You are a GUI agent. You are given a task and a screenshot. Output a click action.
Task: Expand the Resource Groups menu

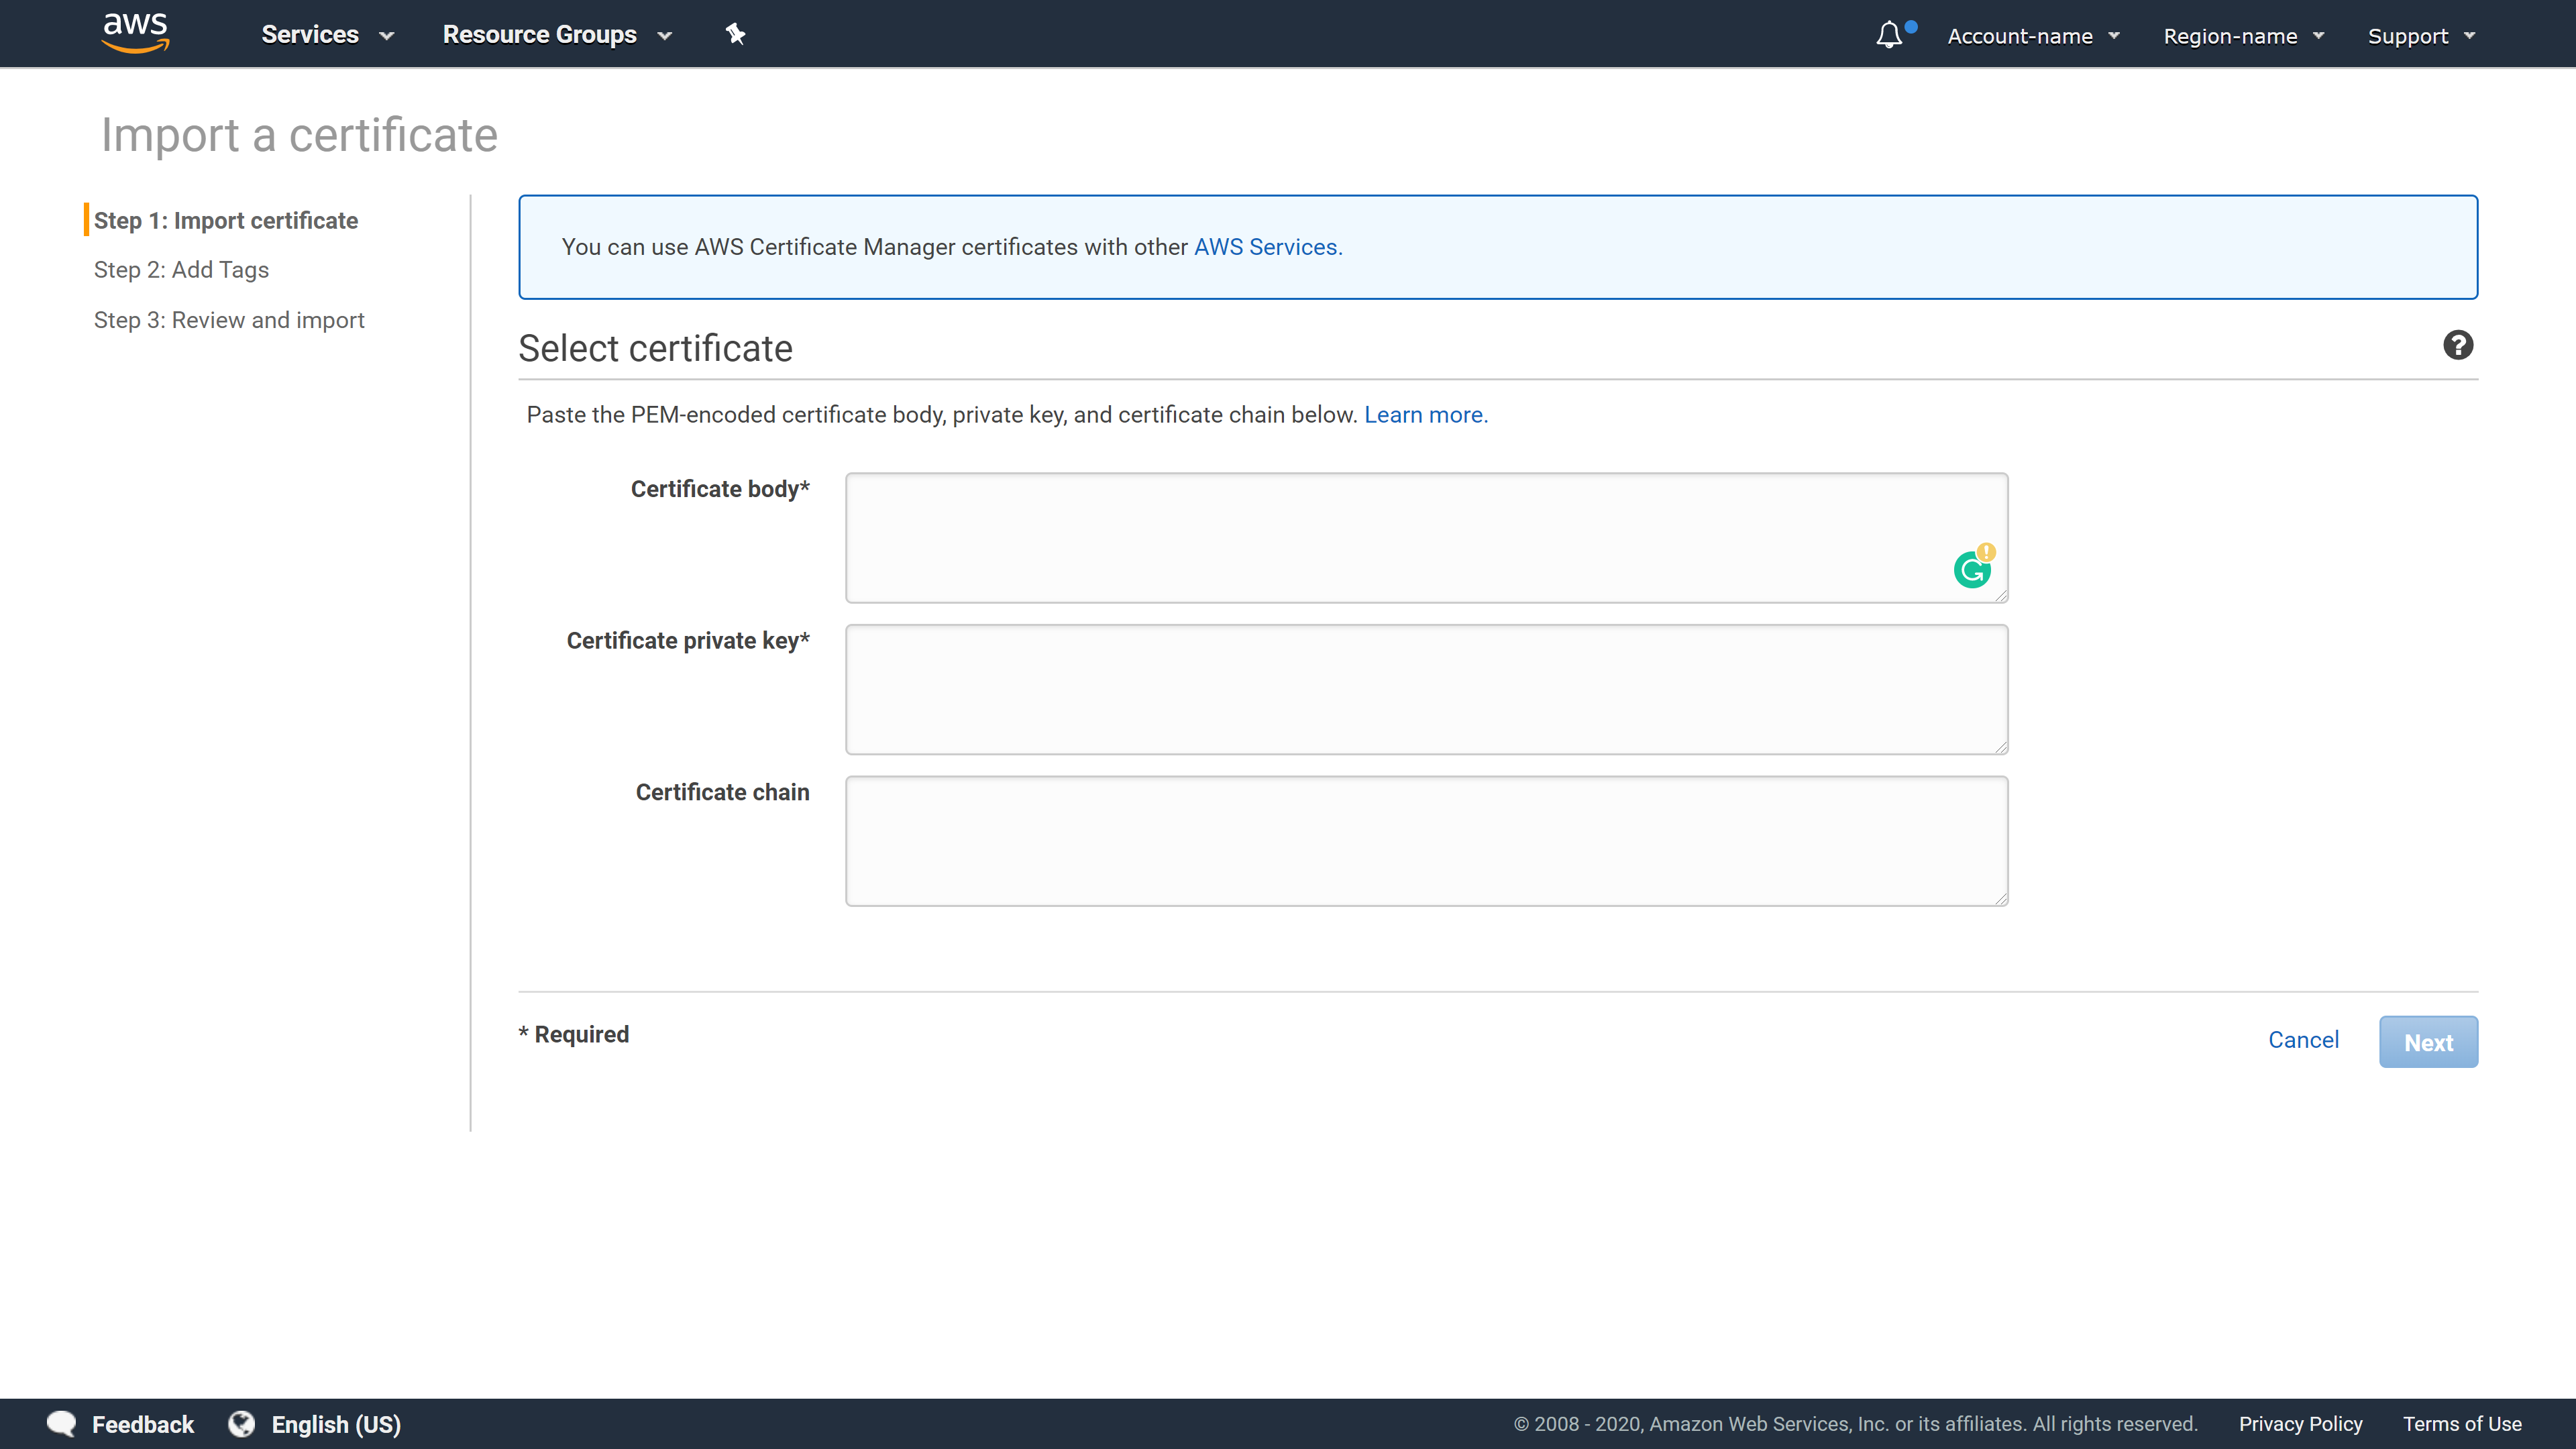(557, 35)
